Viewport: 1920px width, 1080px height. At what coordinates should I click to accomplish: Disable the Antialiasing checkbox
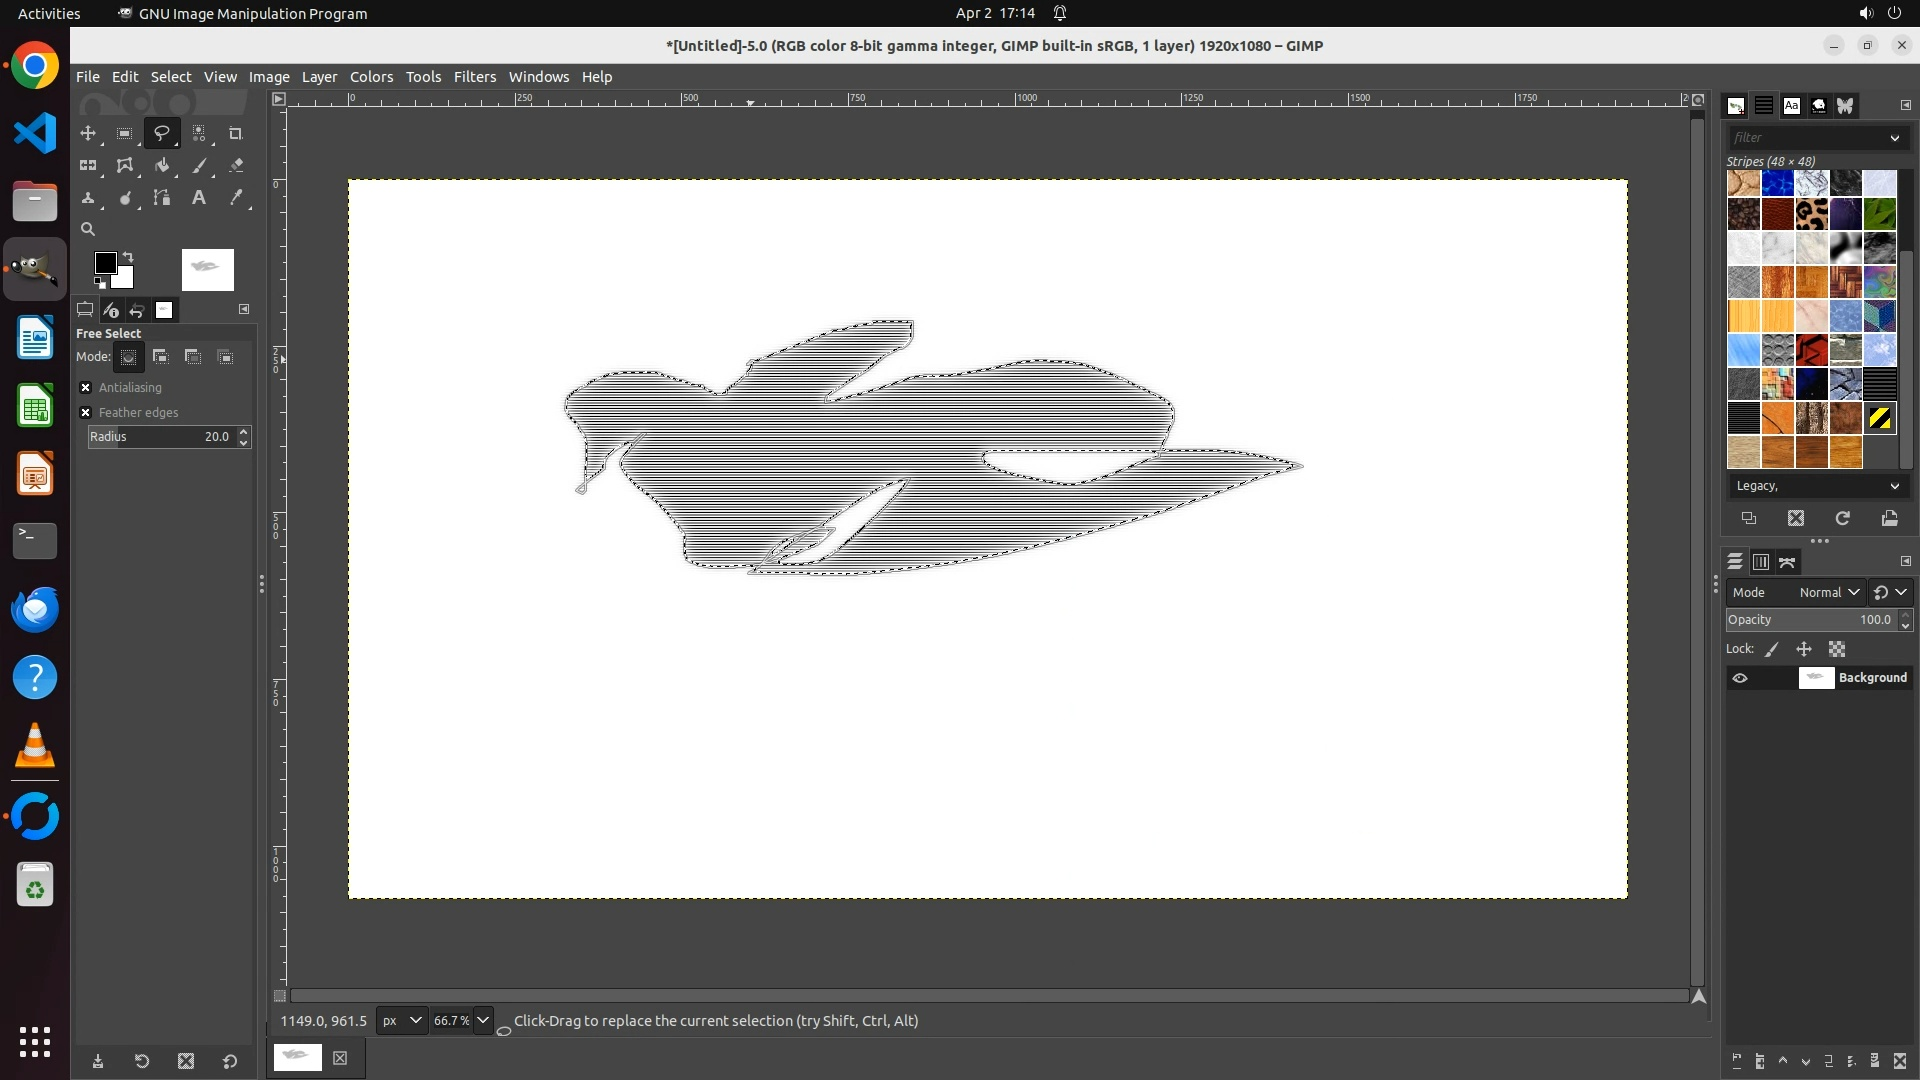[86, 388]
